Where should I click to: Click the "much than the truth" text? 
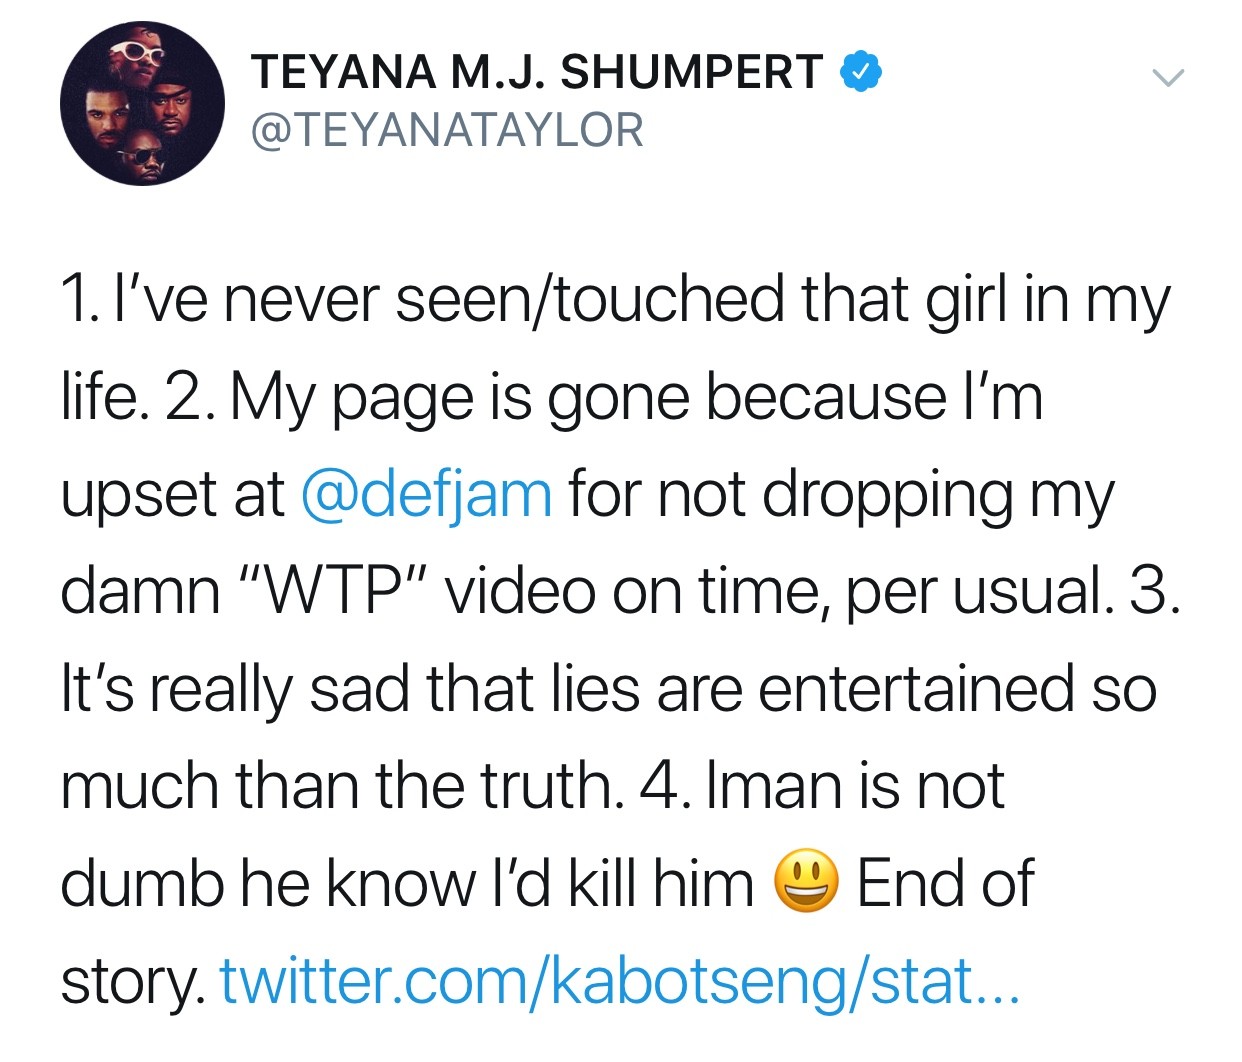pos(340,786)
